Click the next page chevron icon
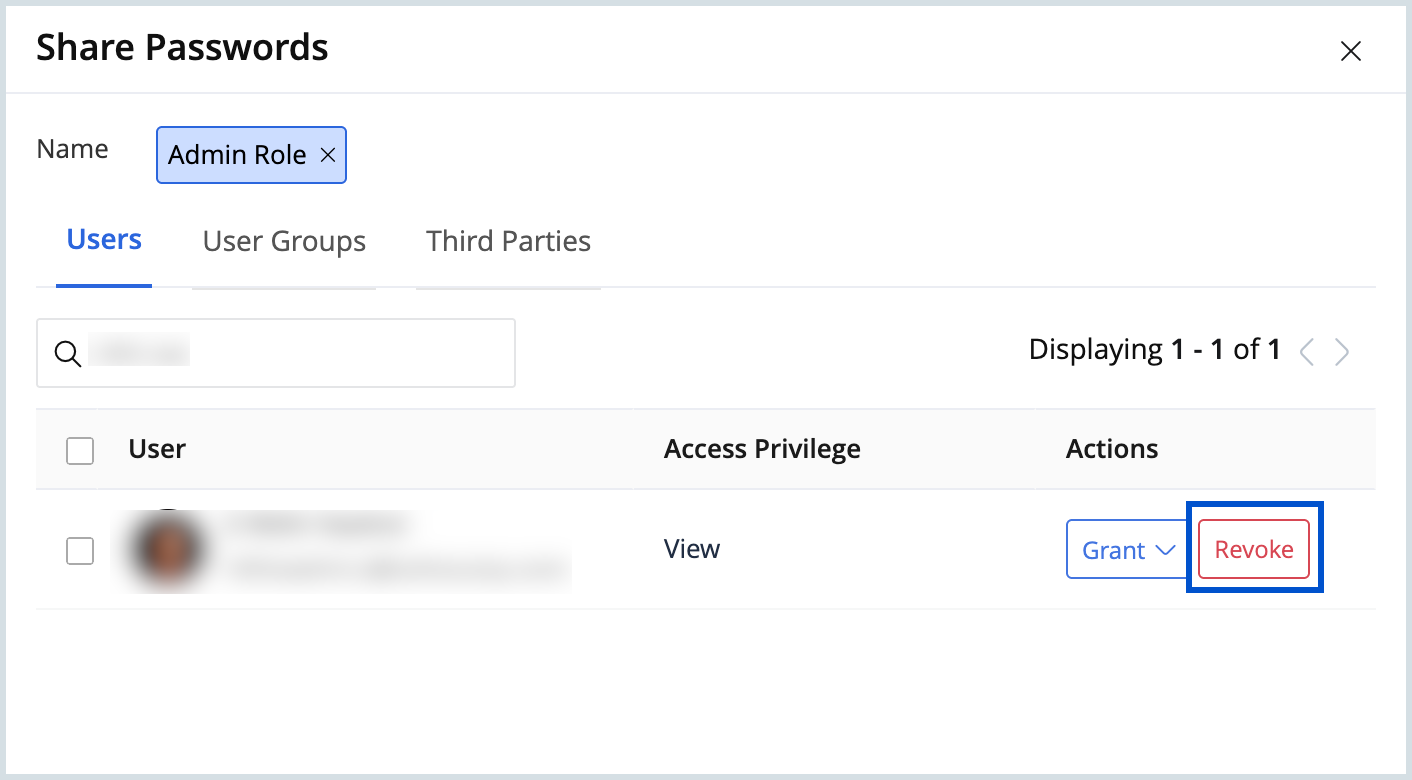 tap(1342, 351)
